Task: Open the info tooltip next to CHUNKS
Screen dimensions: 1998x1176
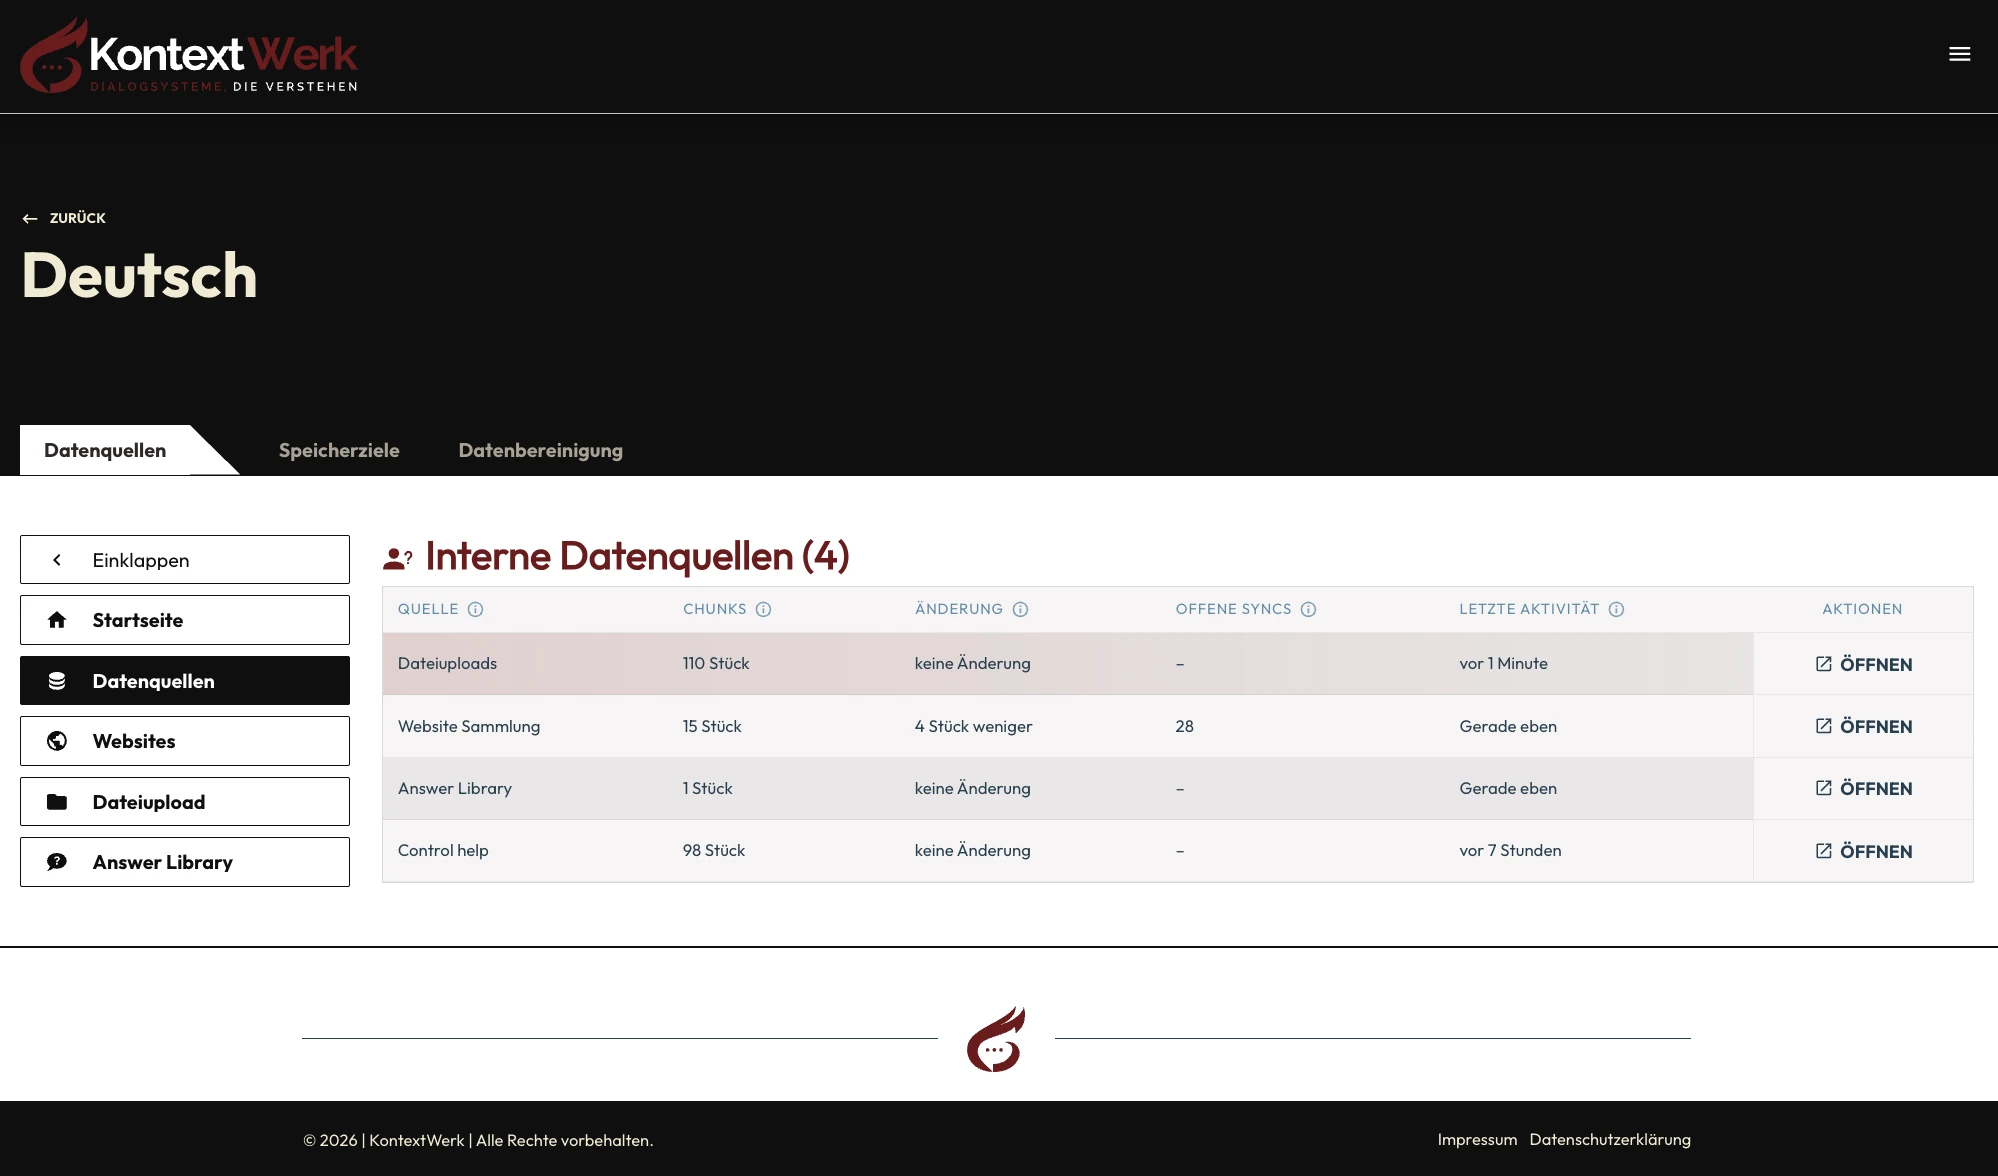Action: (764, 609)
